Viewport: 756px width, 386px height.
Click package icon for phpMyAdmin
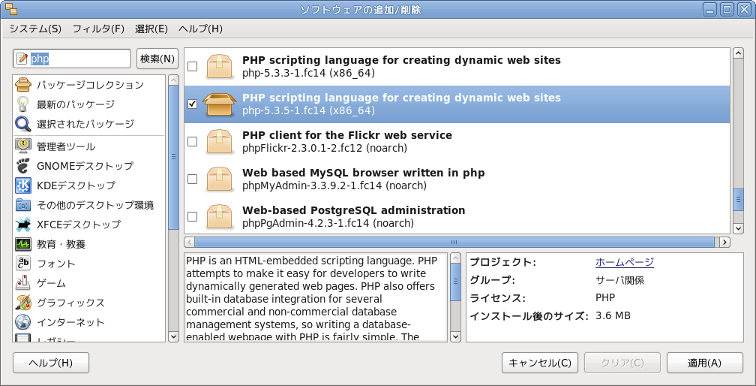tap(220, 179)
